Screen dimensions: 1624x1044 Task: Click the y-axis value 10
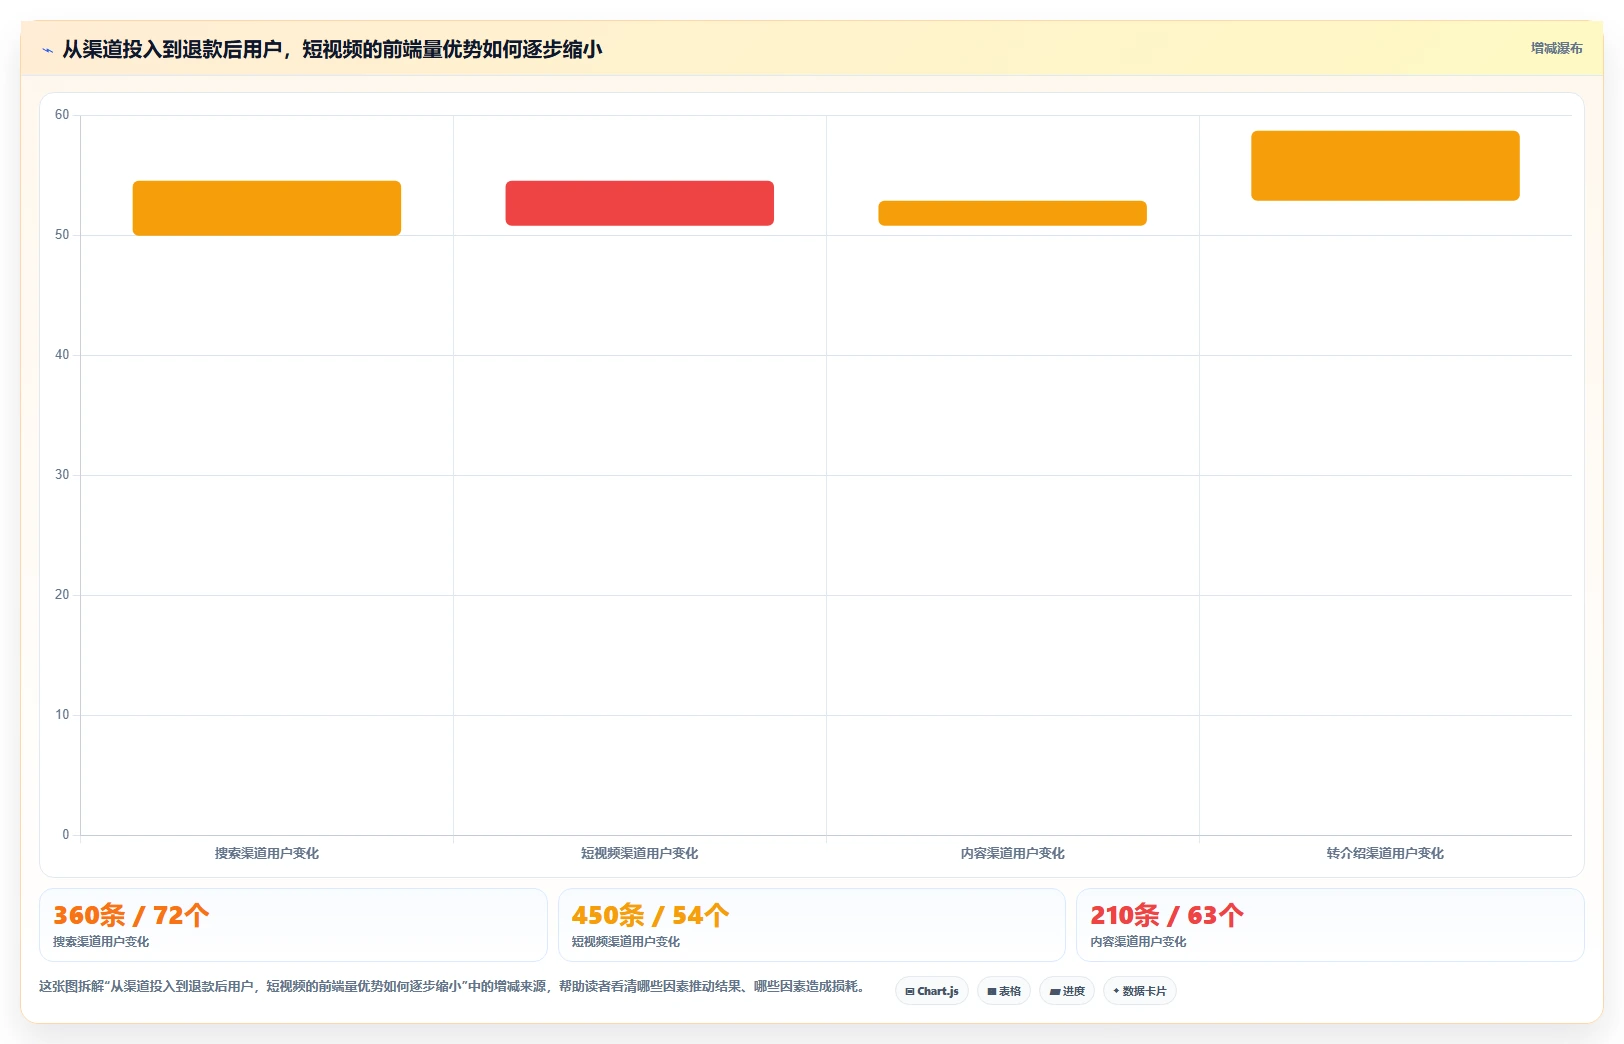pos(62,715)
